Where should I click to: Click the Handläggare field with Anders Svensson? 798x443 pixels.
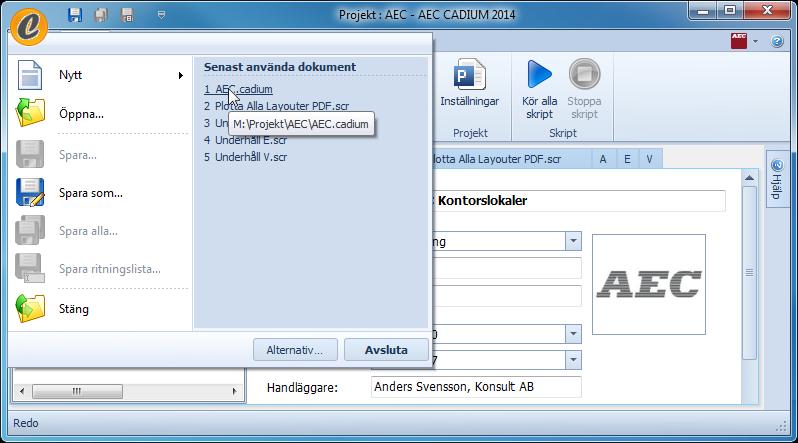(476, 387)
